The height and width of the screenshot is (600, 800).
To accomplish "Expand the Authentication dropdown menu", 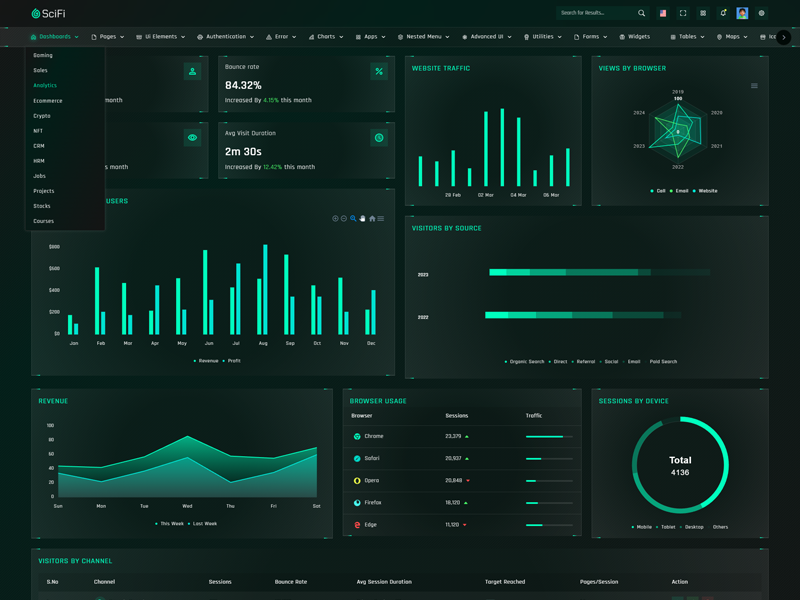I will (226, 37).
